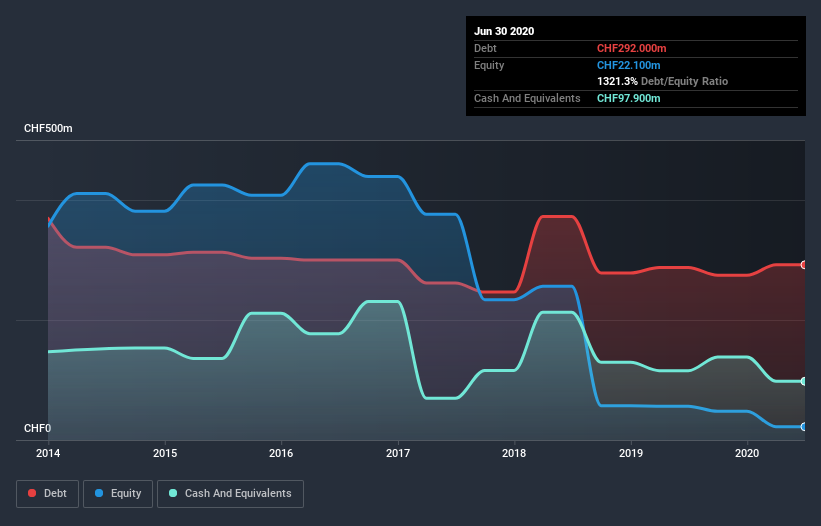Click the teal Cash And Equivalents legend dot

pos(173,493)
